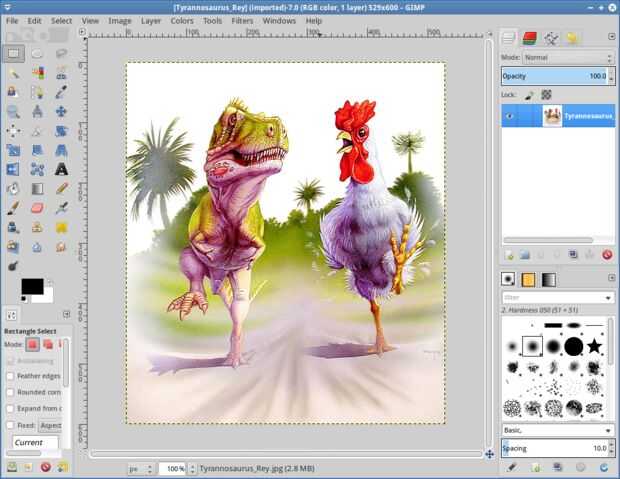Select the Shear tool
Viewport: 620px width, 479px height.
37,150
